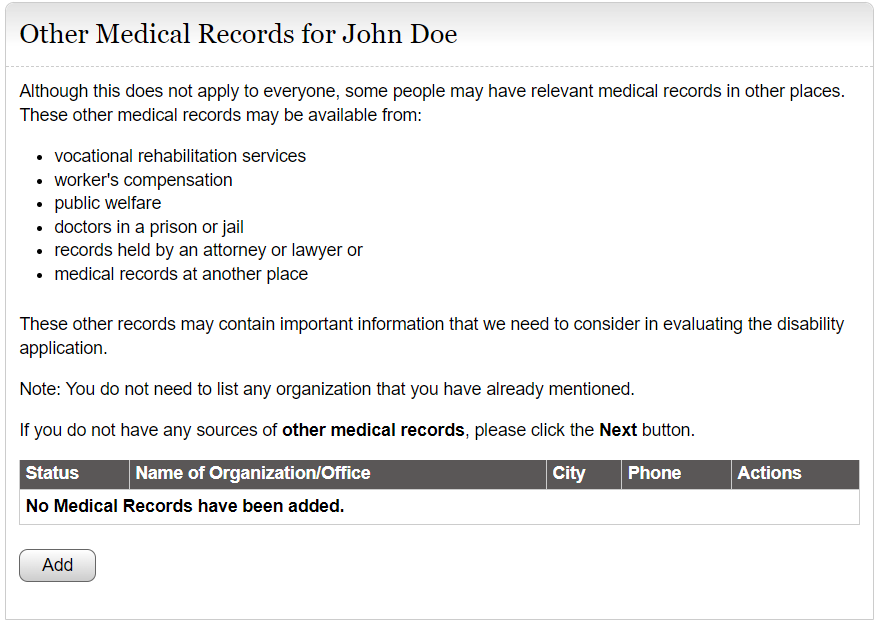Click the 'doctors in a prison or jail' item
The image size is (876, 621).
[149, 227]
